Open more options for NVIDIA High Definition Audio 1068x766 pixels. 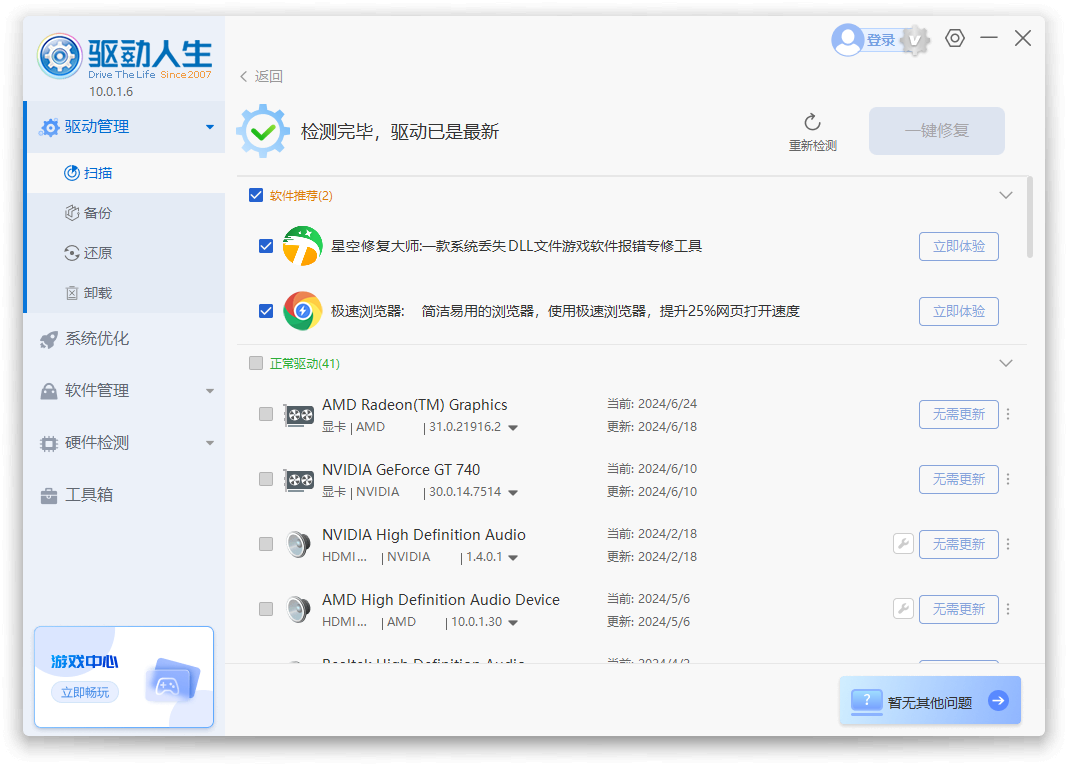[x=1008, y=544]
